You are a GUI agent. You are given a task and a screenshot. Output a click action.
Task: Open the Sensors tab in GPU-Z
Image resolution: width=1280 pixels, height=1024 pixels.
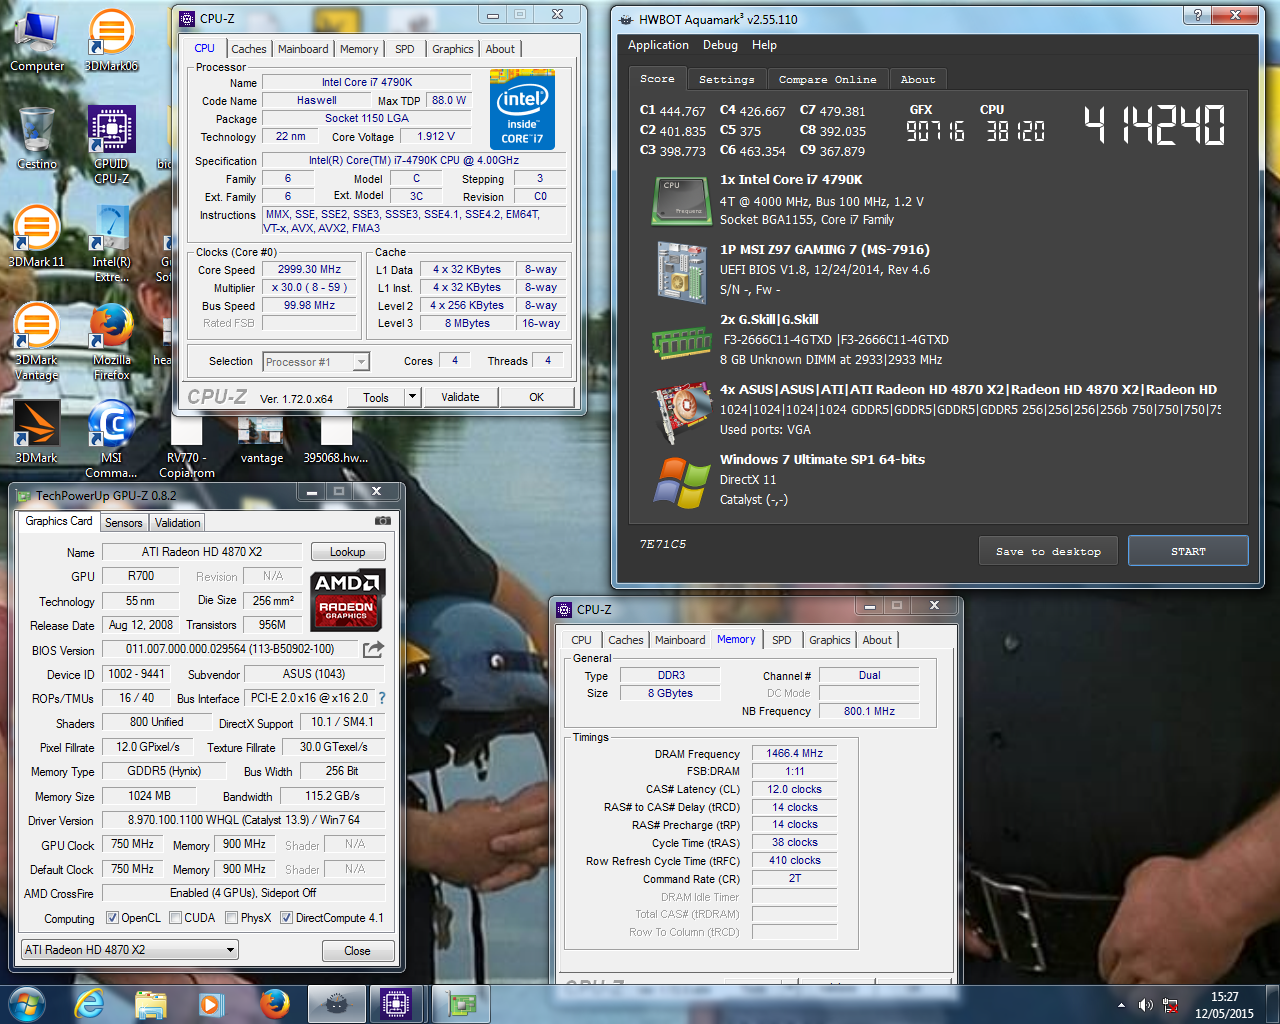click(124, 523)
